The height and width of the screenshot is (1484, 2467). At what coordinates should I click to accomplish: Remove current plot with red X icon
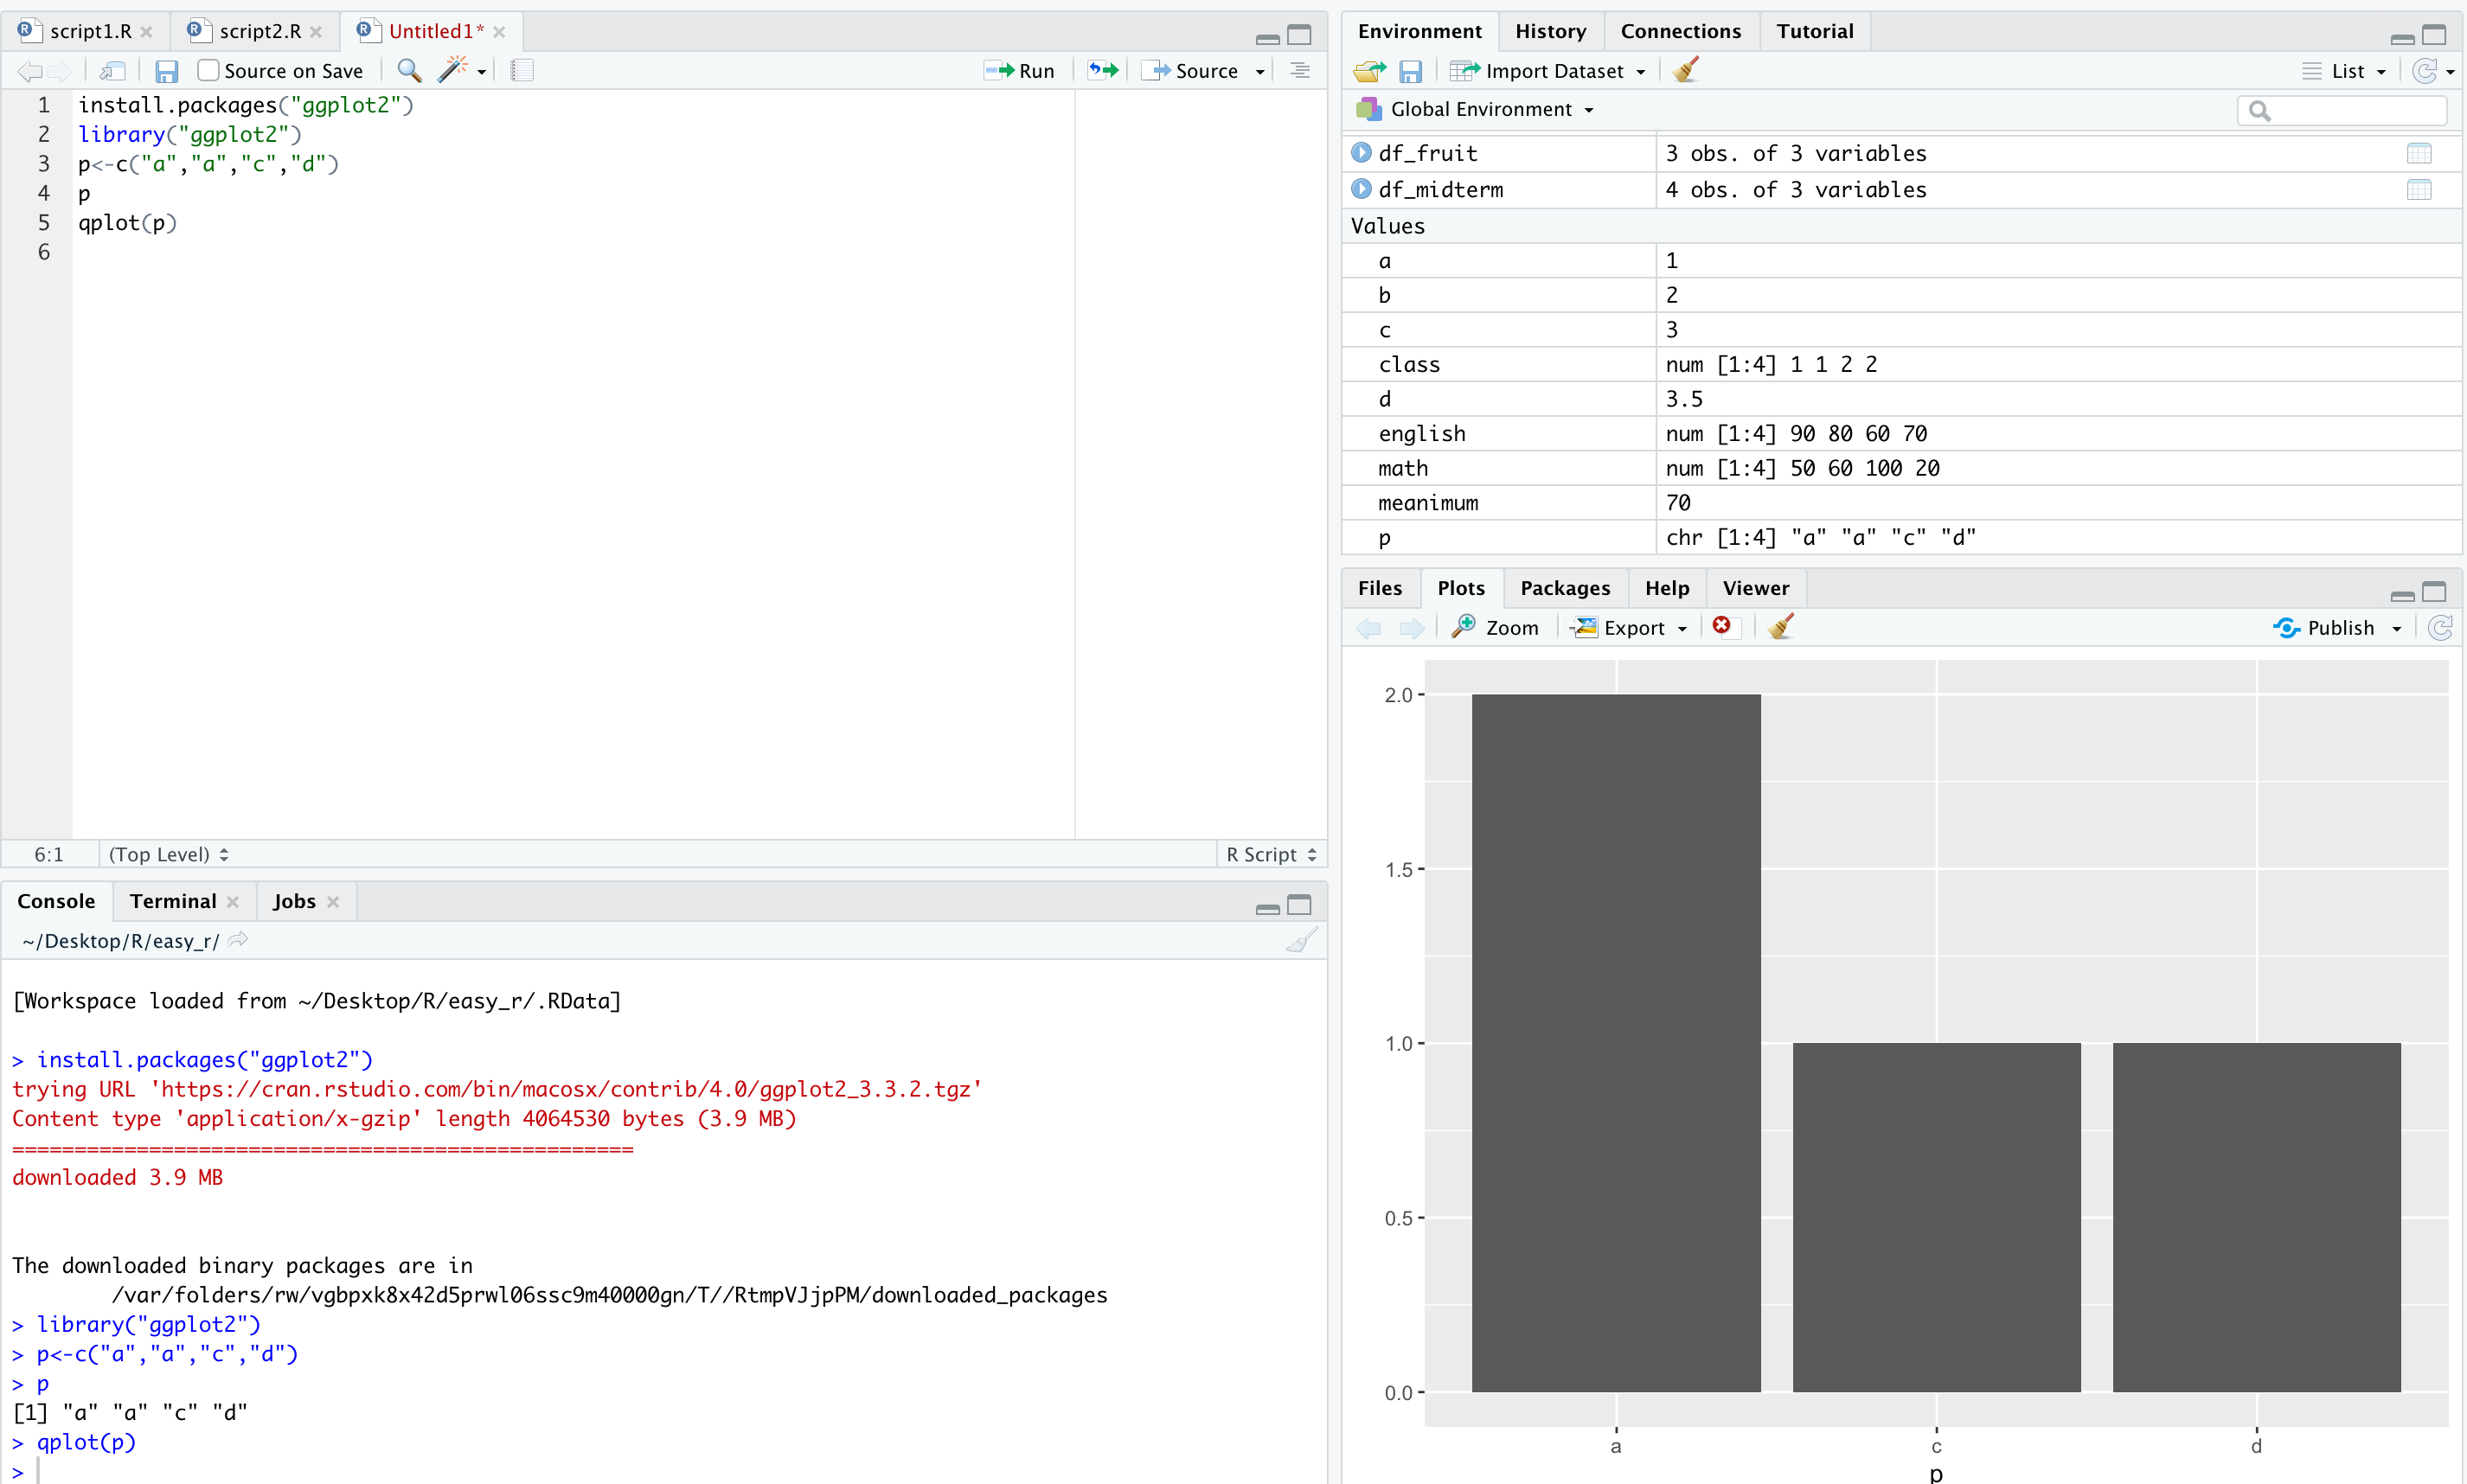pyautogui.click(x=1721, y=626)
